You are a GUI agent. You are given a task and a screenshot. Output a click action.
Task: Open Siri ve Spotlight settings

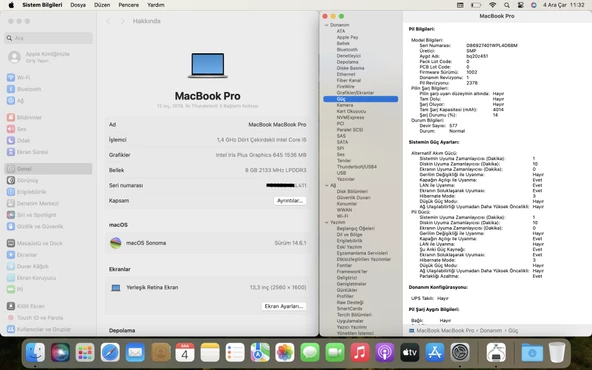click(32, 215)
